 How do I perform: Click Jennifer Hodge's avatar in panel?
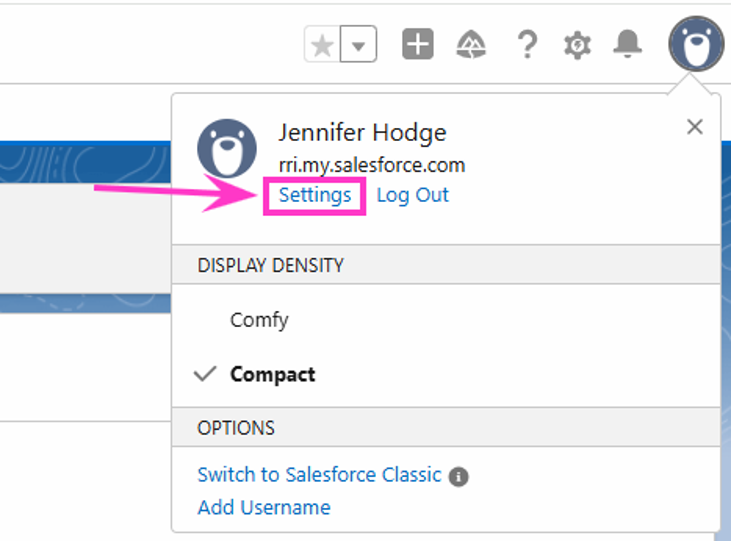click(227, 148)
